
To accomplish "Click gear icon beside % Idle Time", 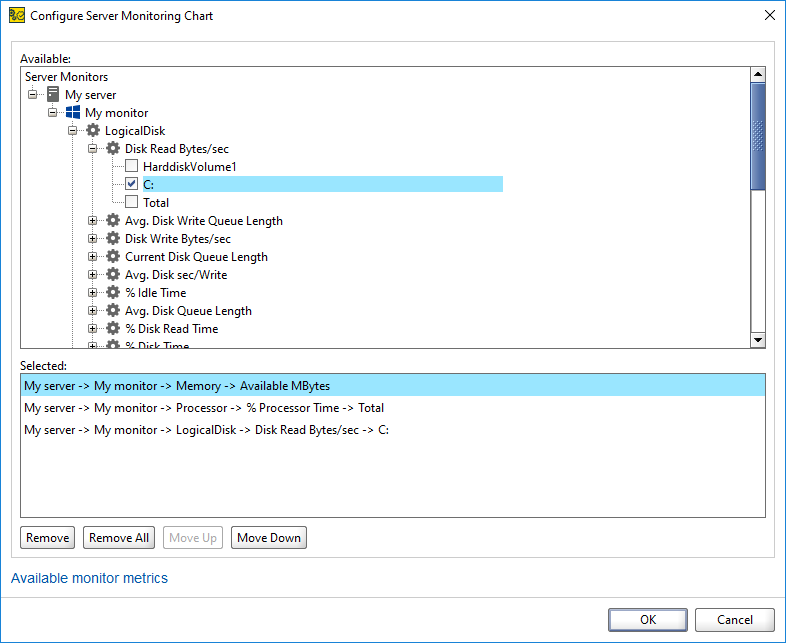I will [x=113, y=293].
